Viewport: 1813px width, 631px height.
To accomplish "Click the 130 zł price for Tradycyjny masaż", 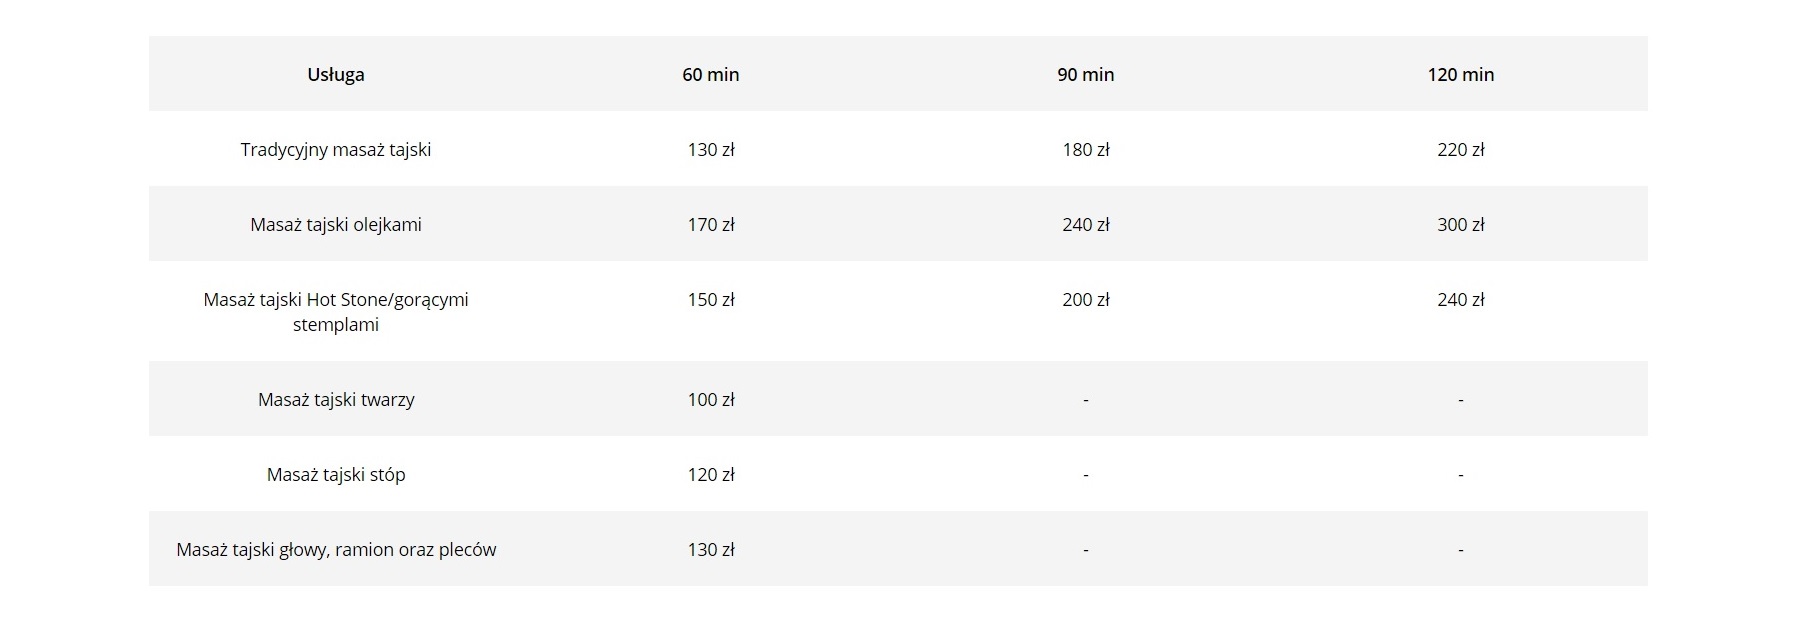I will pyautogui.click(x=711, y=150).
